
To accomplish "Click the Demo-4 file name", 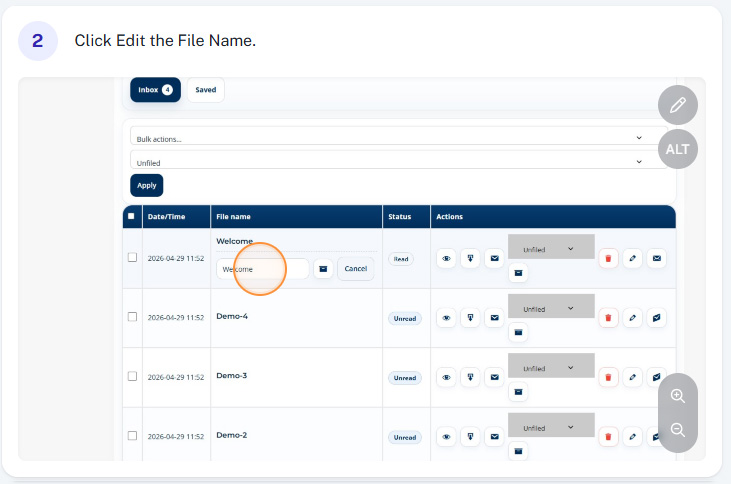I will pos(232,316).
